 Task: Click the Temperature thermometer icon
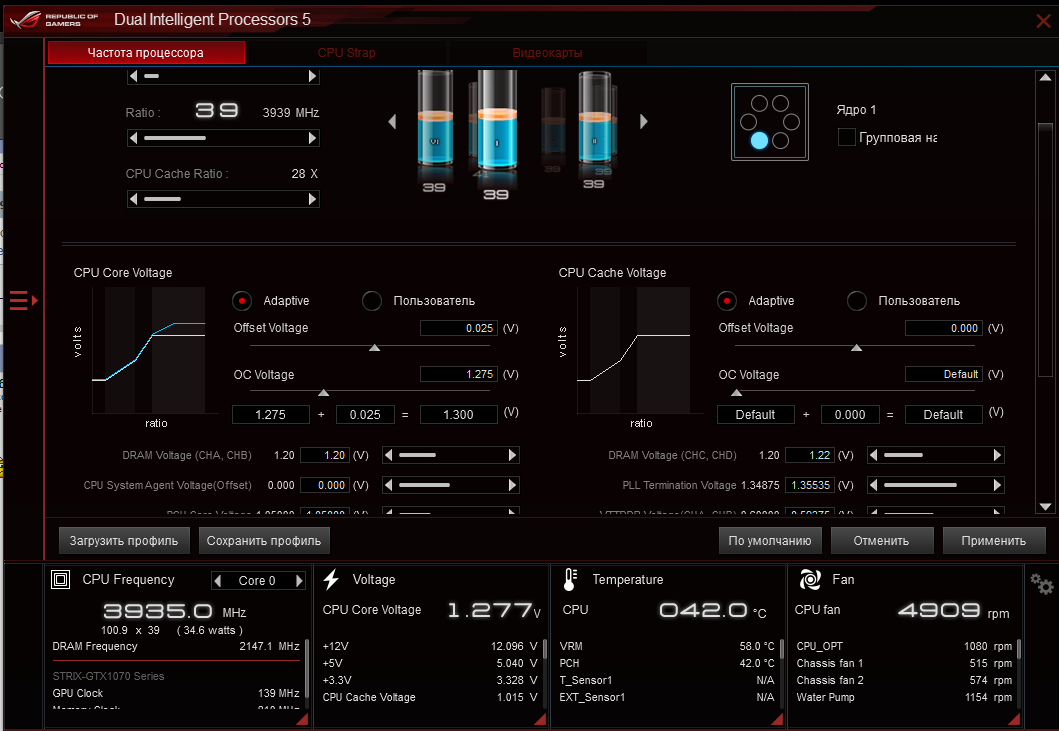(571, 580)
